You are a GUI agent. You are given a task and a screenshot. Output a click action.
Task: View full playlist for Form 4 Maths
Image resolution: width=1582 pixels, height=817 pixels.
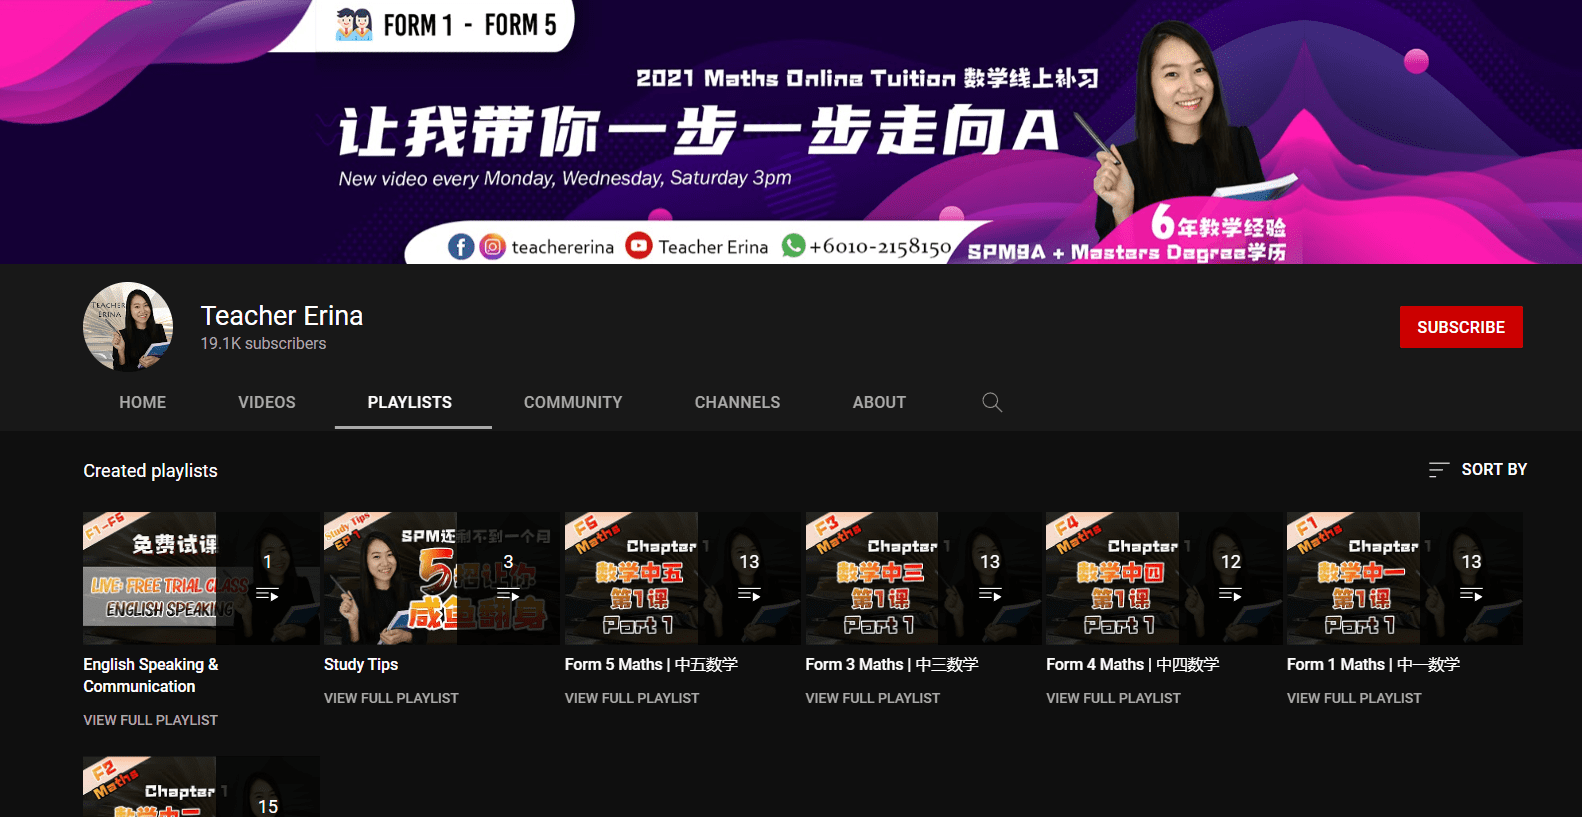point(1113,698)
